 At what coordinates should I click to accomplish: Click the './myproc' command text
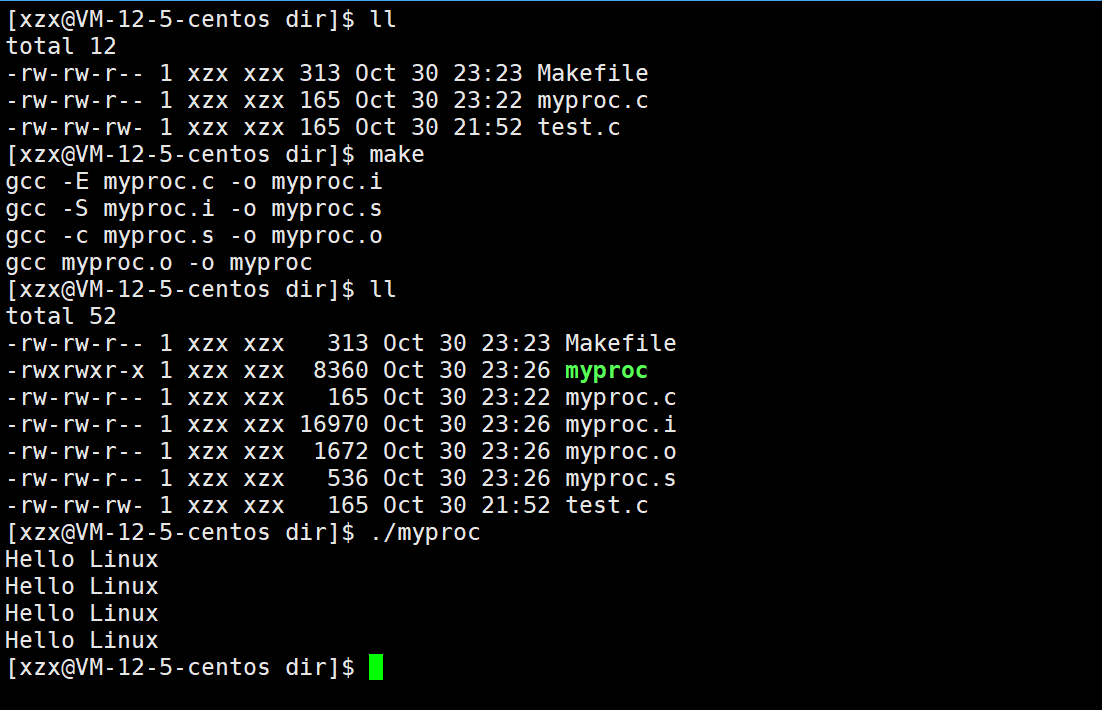tap(425, 533)
